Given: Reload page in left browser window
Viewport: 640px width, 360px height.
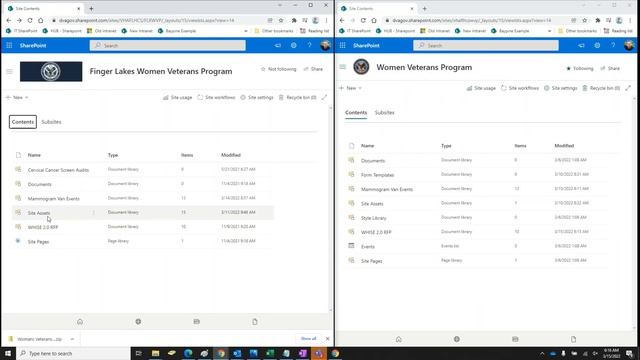Looking at the screenshot, I should pyautogui.click(x=30, y=20).
